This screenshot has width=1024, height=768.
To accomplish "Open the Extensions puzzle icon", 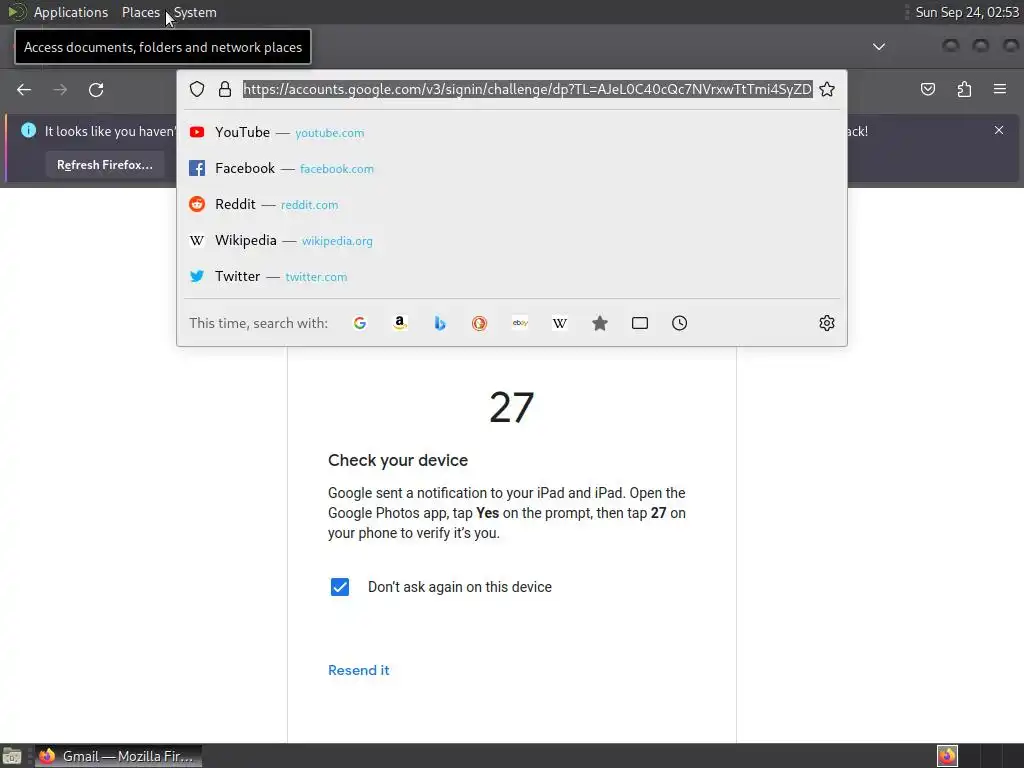I will click(x=964, y=89).
